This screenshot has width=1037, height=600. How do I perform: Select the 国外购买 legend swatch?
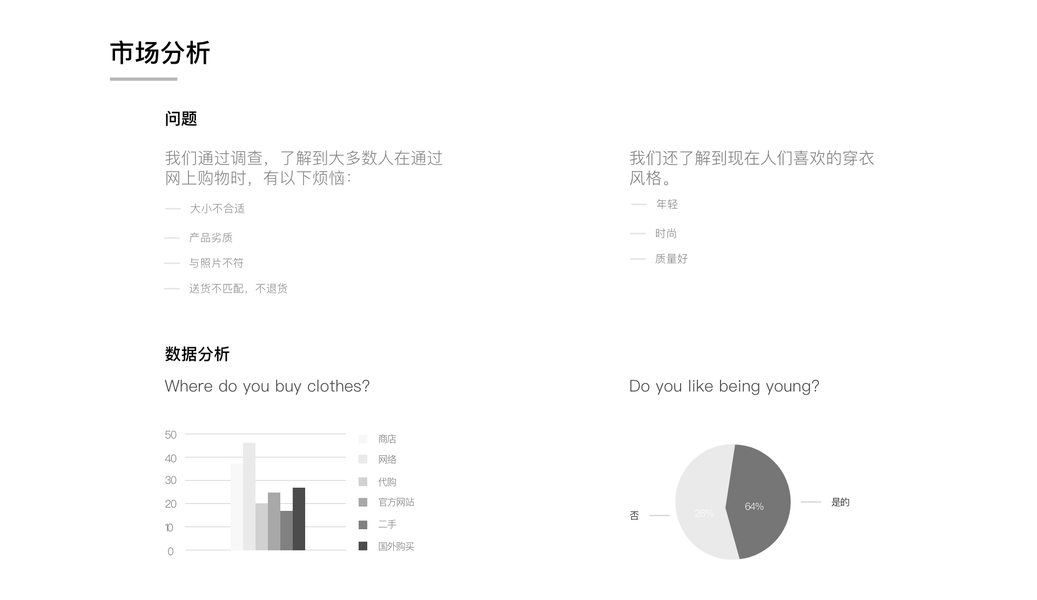(x=363, y=546)
